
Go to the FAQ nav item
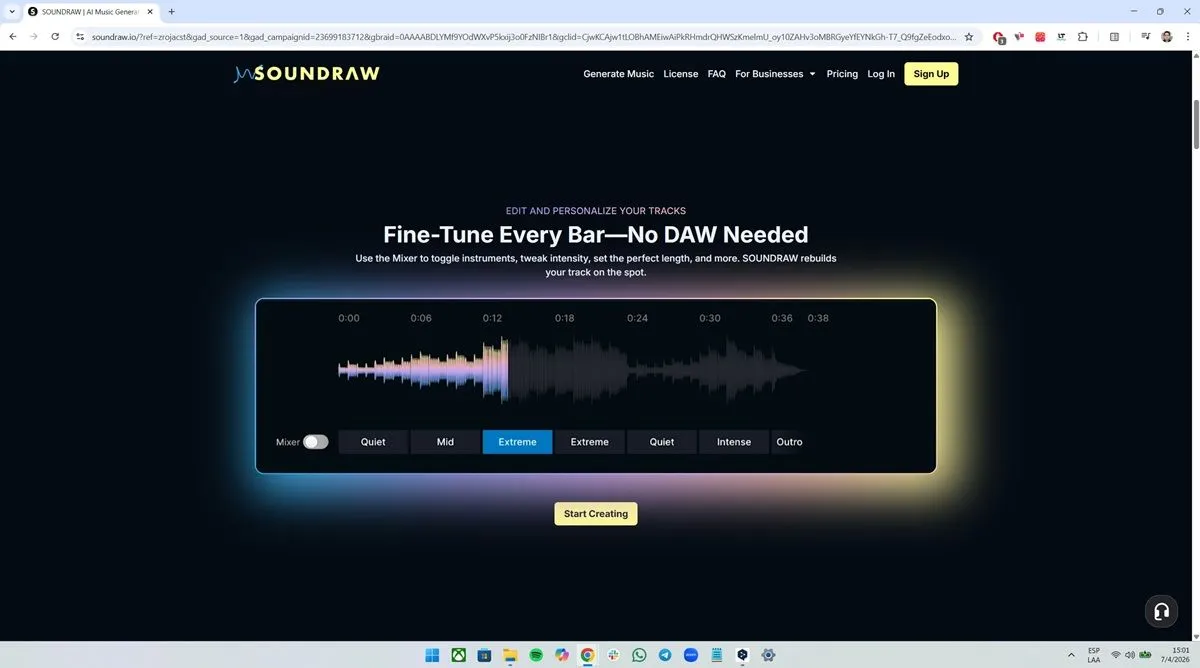pyautogui.click(x=717, y=74)
